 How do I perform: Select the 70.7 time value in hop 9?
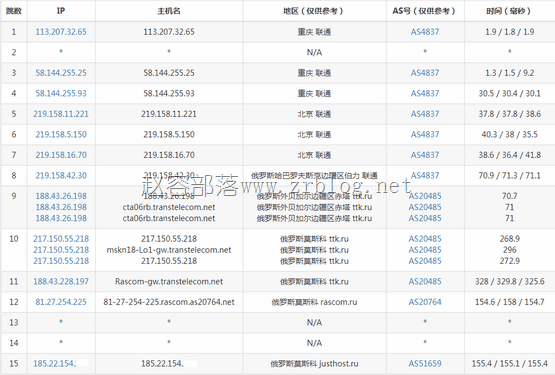[x=509, y=196]
